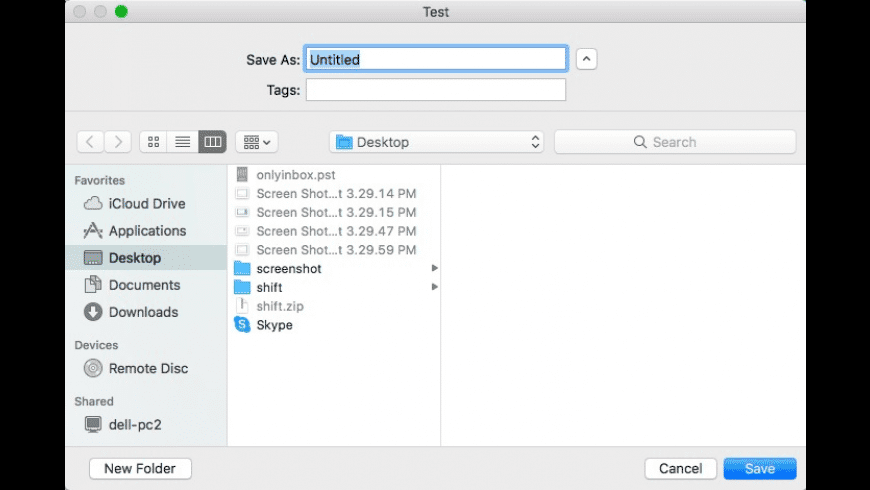Click in the Search field
The height and width of the screenshot is (490, 870).
[x=675, y=142]
